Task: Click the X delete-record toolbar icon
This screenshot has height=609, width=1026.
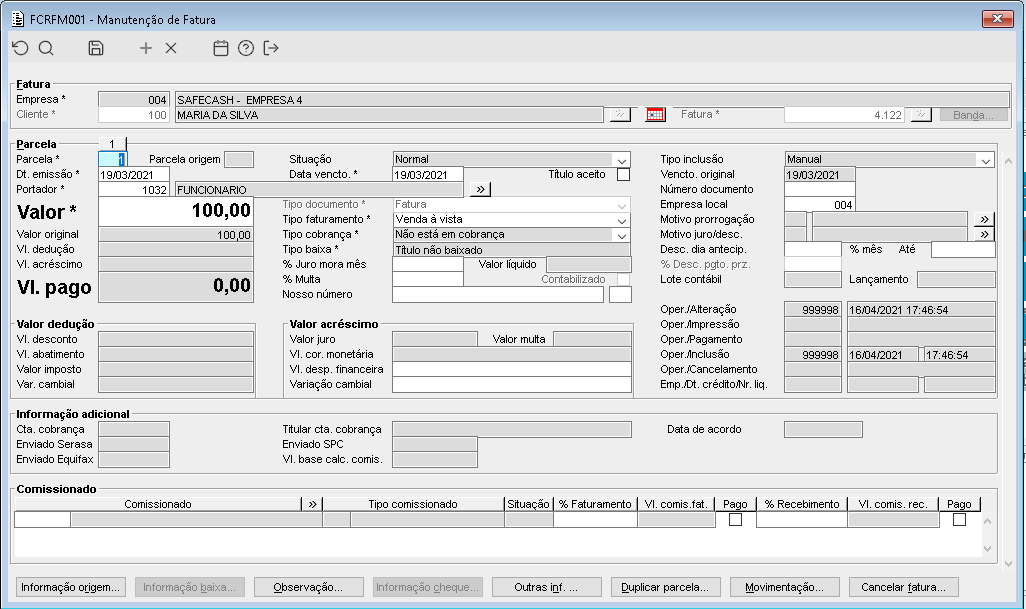Action: (171, 48)
